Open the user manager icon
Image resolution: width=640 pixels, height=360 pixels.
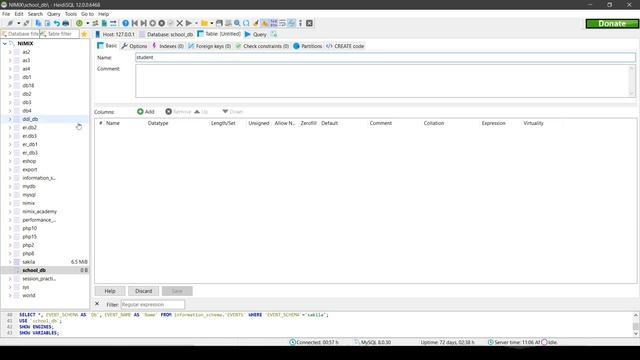[x=95, y=23]
